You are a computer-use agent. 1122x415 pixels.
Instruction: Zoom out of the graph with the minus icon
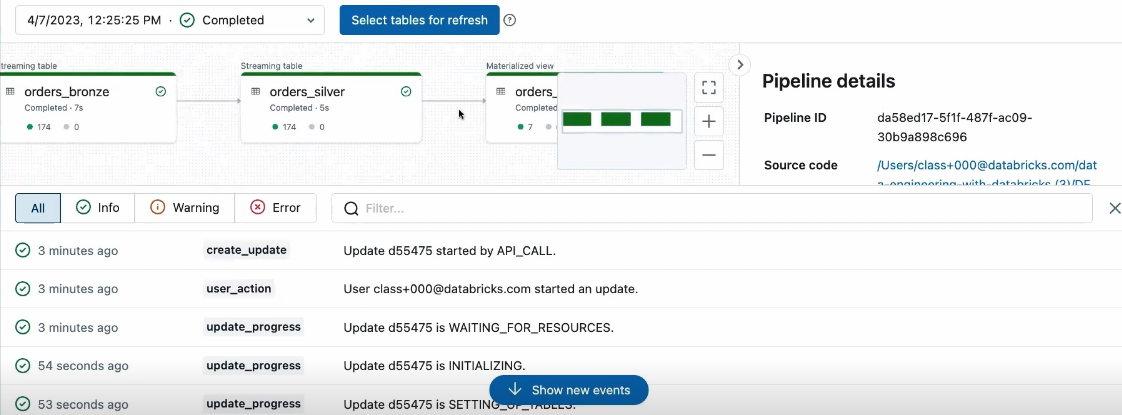pos(708,155)
